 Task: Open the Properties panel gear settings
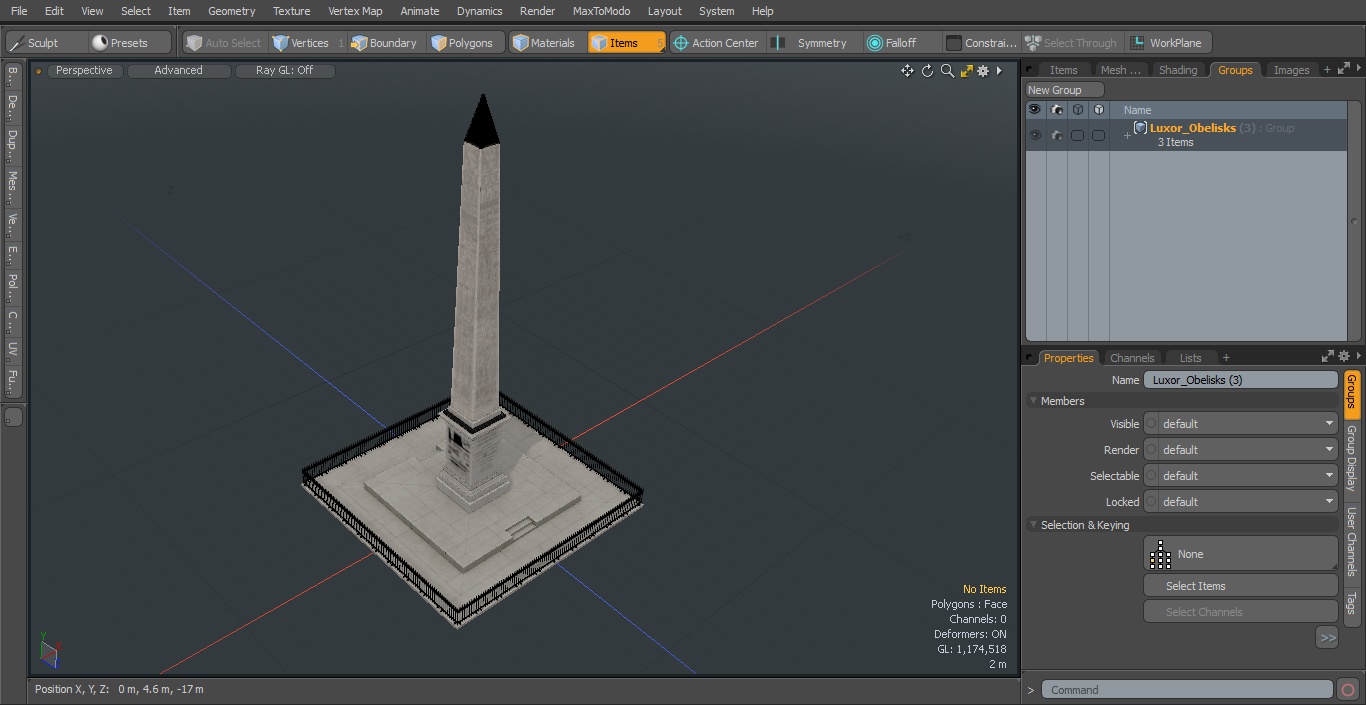[x=1344, y=356]
